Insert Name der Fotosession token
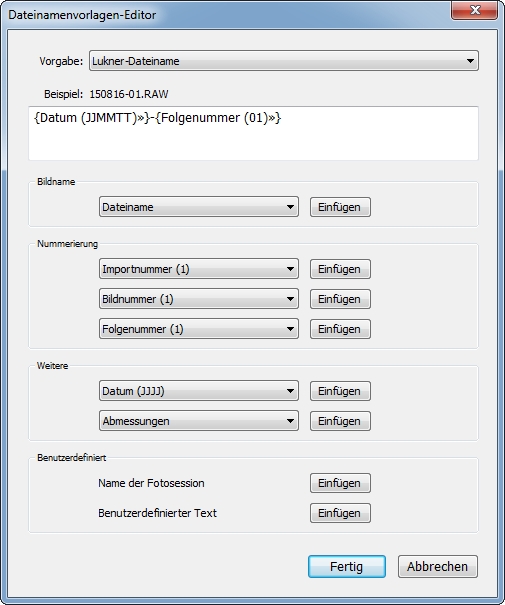The width and height of the screenshot is (505, 605). (340, 483)
